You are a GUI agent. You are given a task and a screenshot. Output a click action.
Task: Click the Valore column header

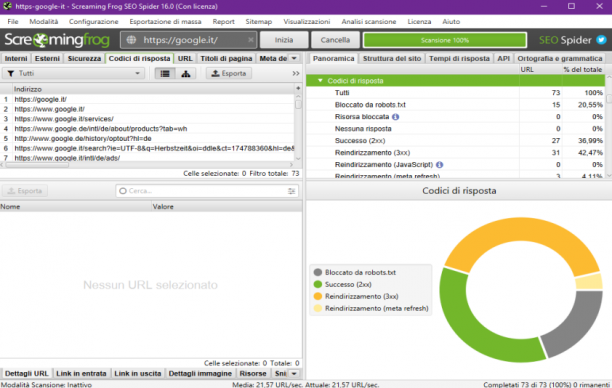coord(226,206)
